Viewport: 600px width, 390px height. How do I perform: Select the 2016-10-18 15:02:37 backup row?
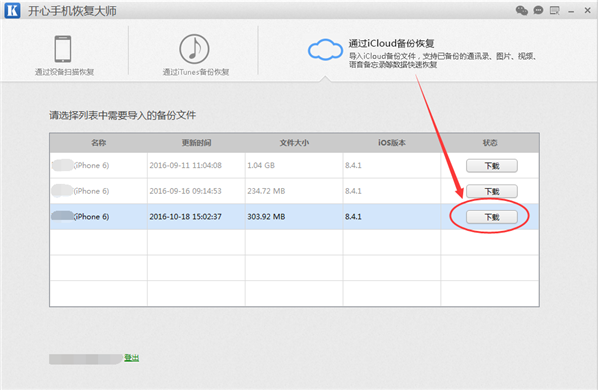(x=294, y=217)
